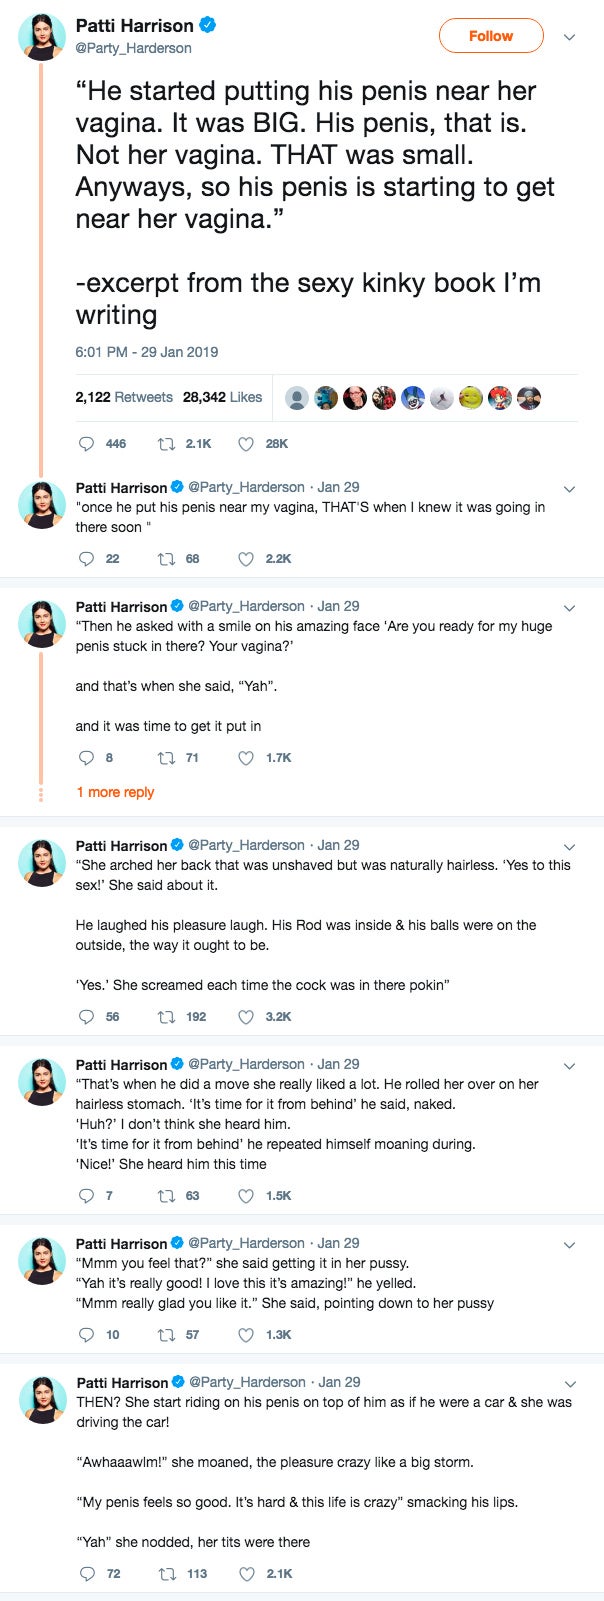Toggle like on the final thread tweet
The height and width of the screenshot is (1601, 604).
tap(245, 1573)
